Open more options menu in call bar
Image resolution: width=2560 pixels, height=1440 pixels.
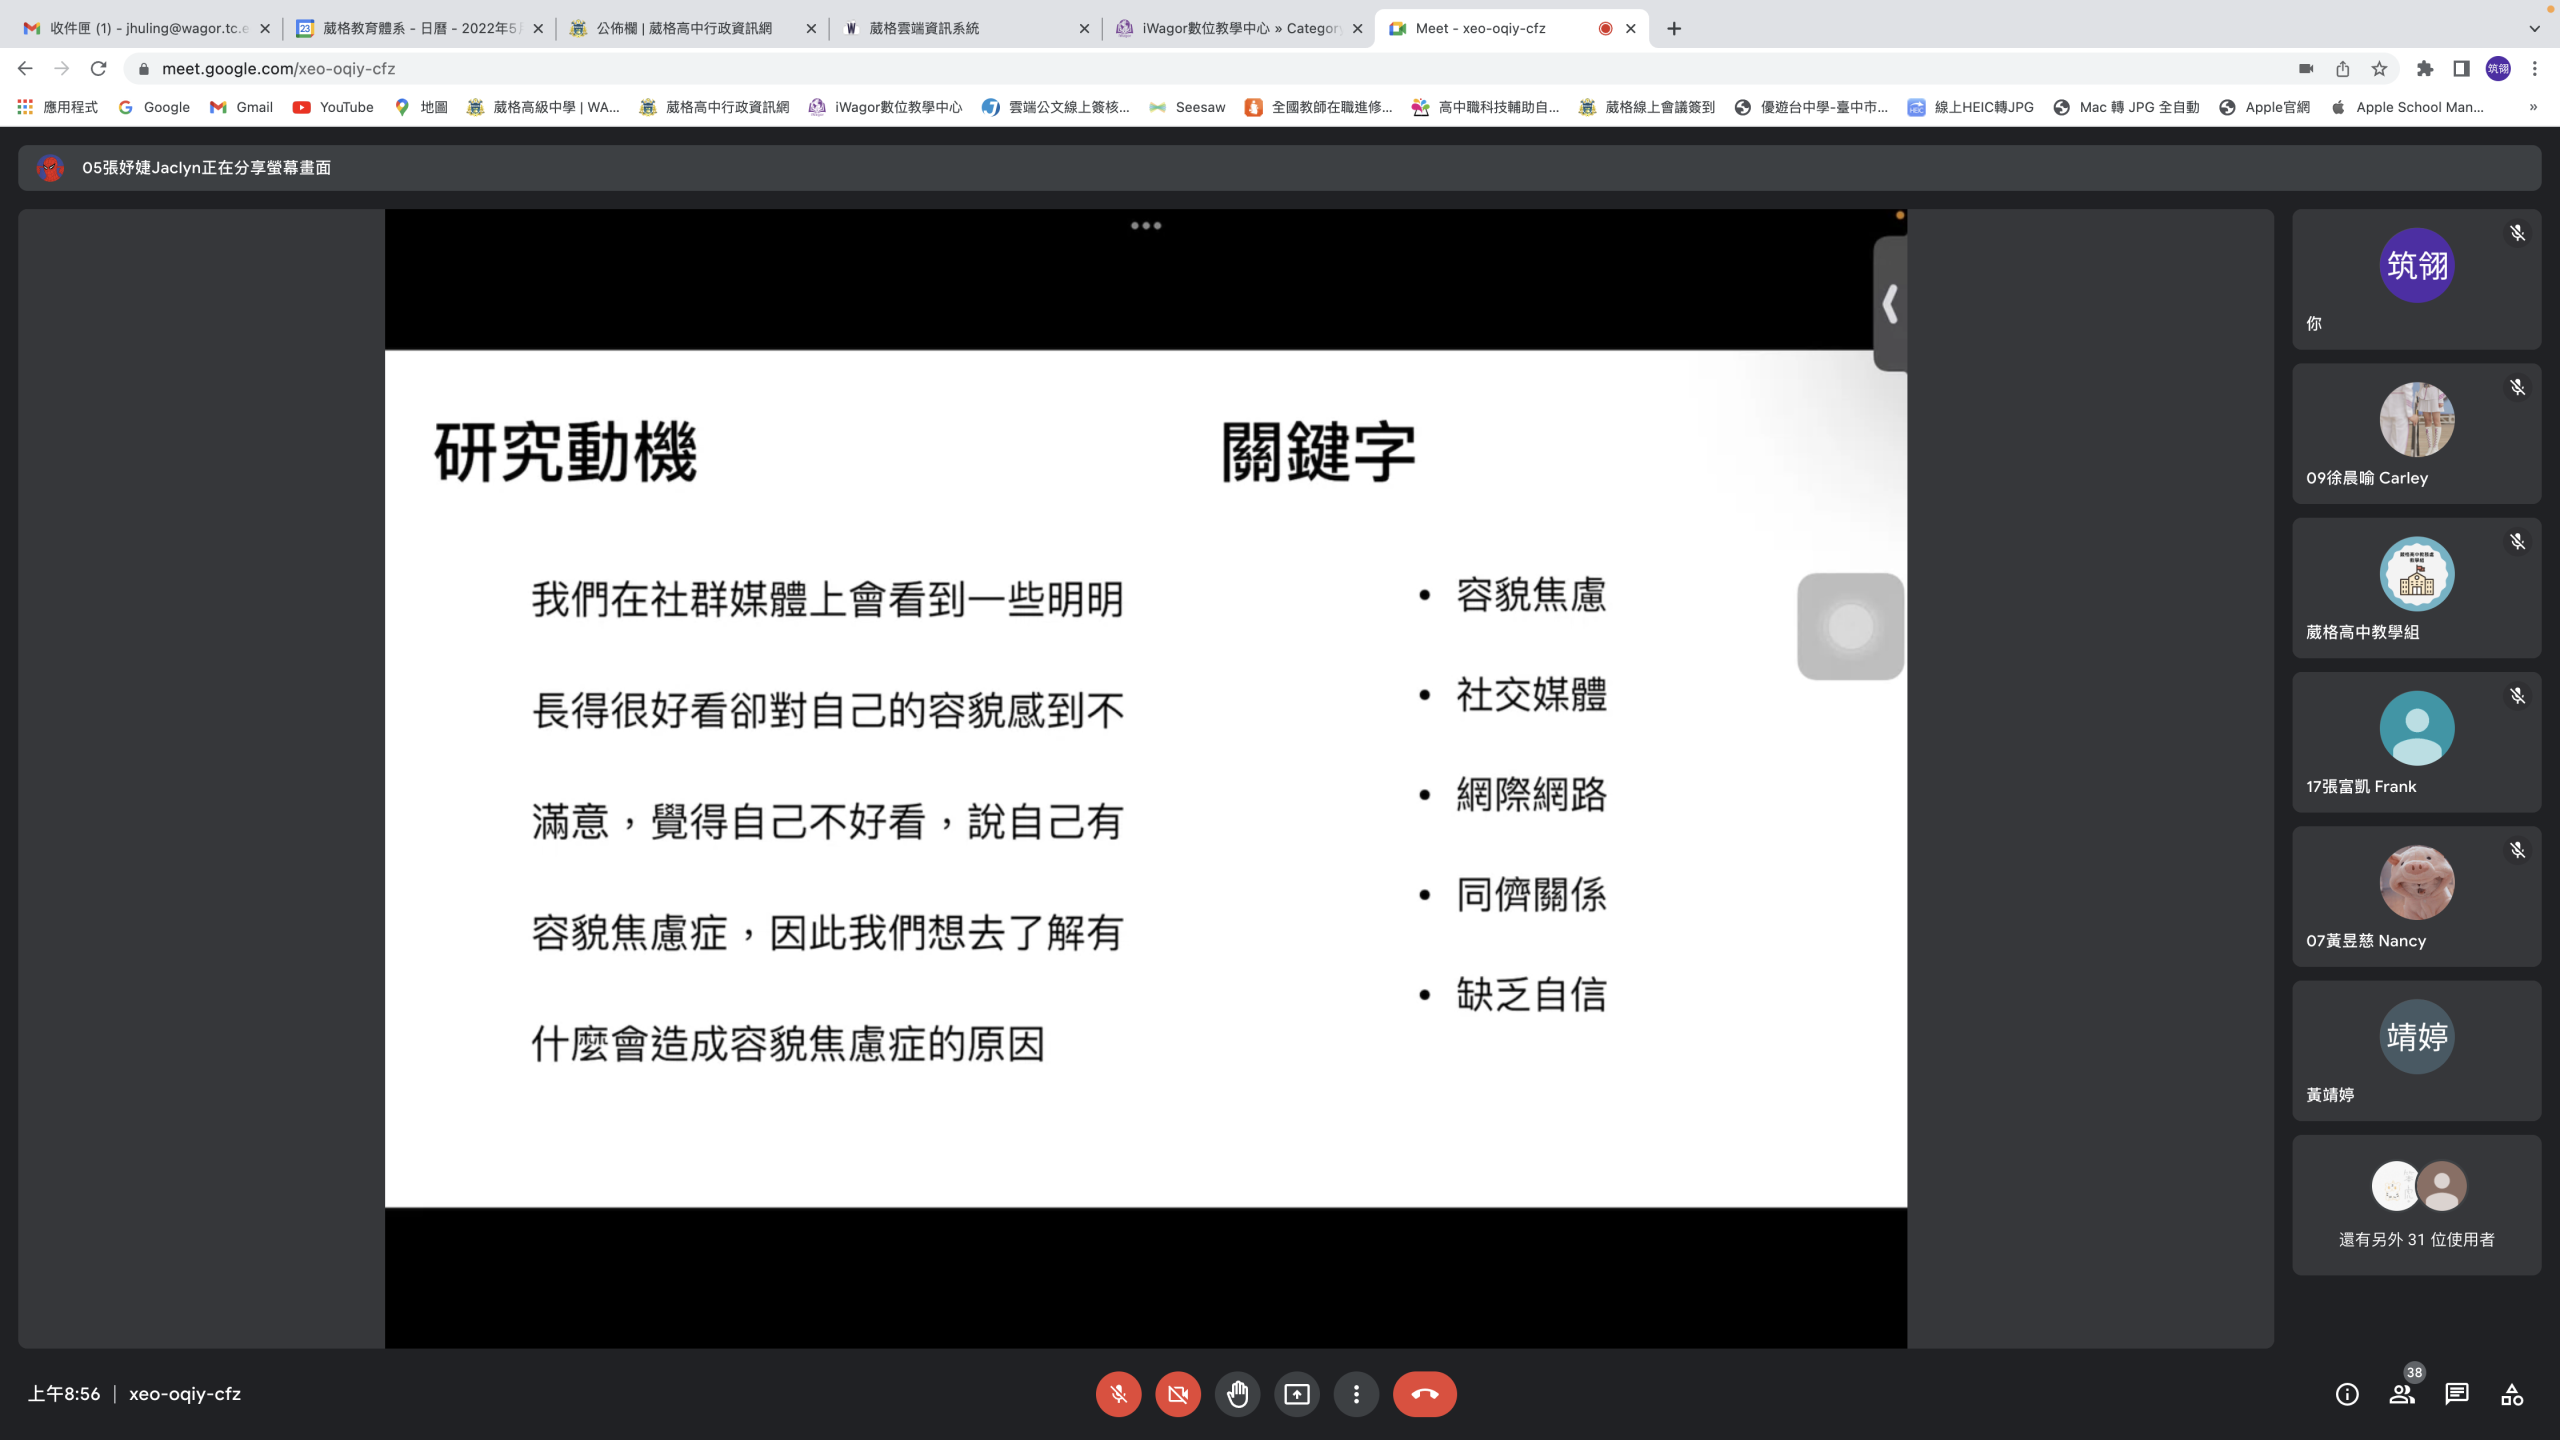1356,1394
